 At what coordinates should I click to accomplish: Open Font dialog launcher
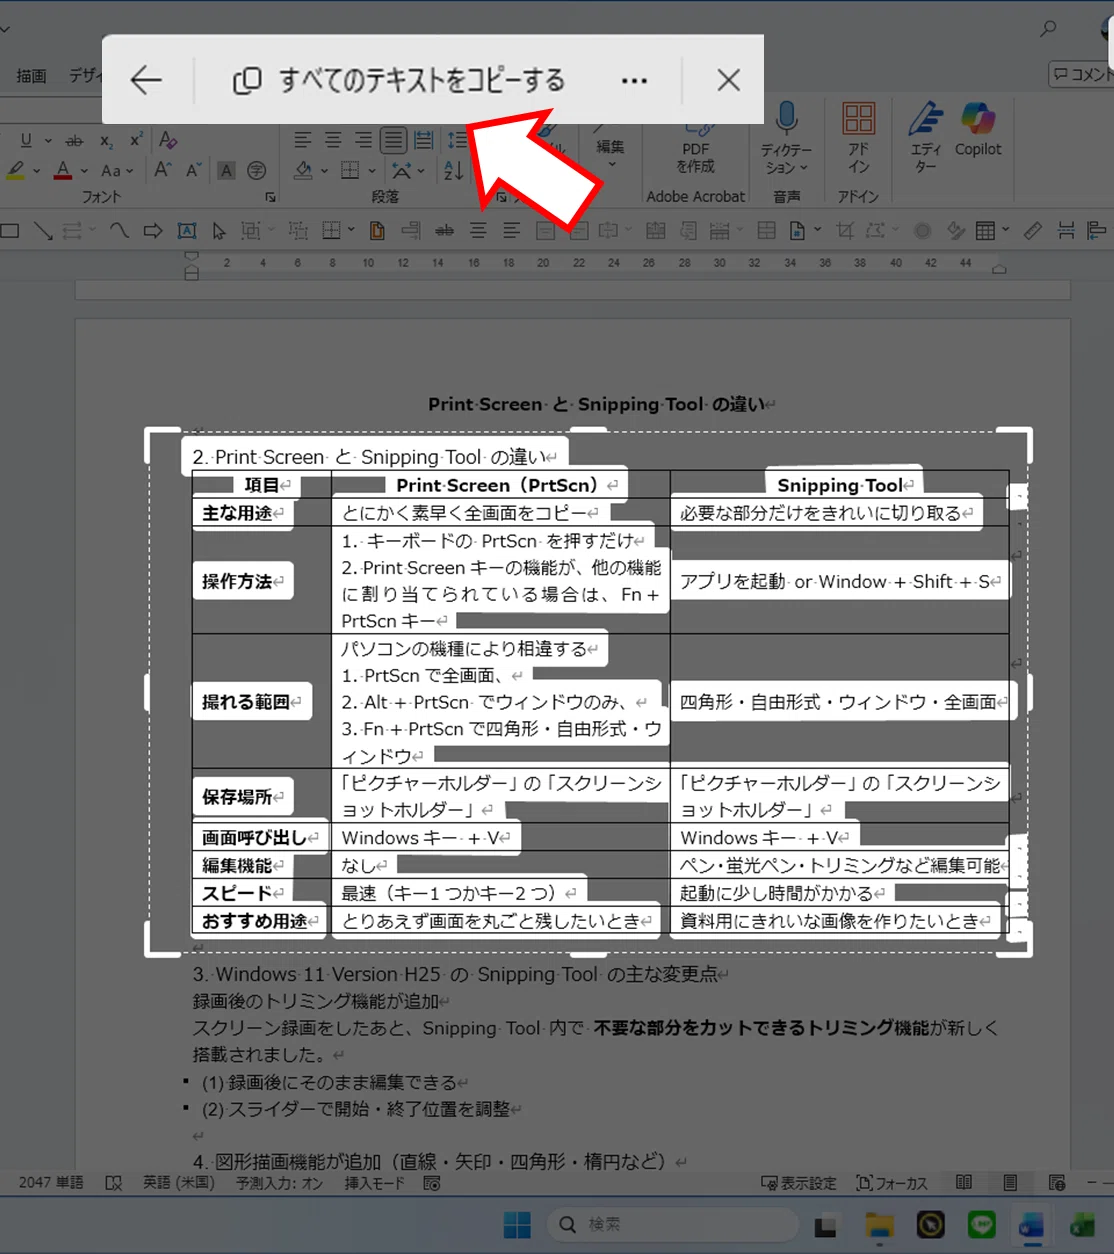pos(270,198)
